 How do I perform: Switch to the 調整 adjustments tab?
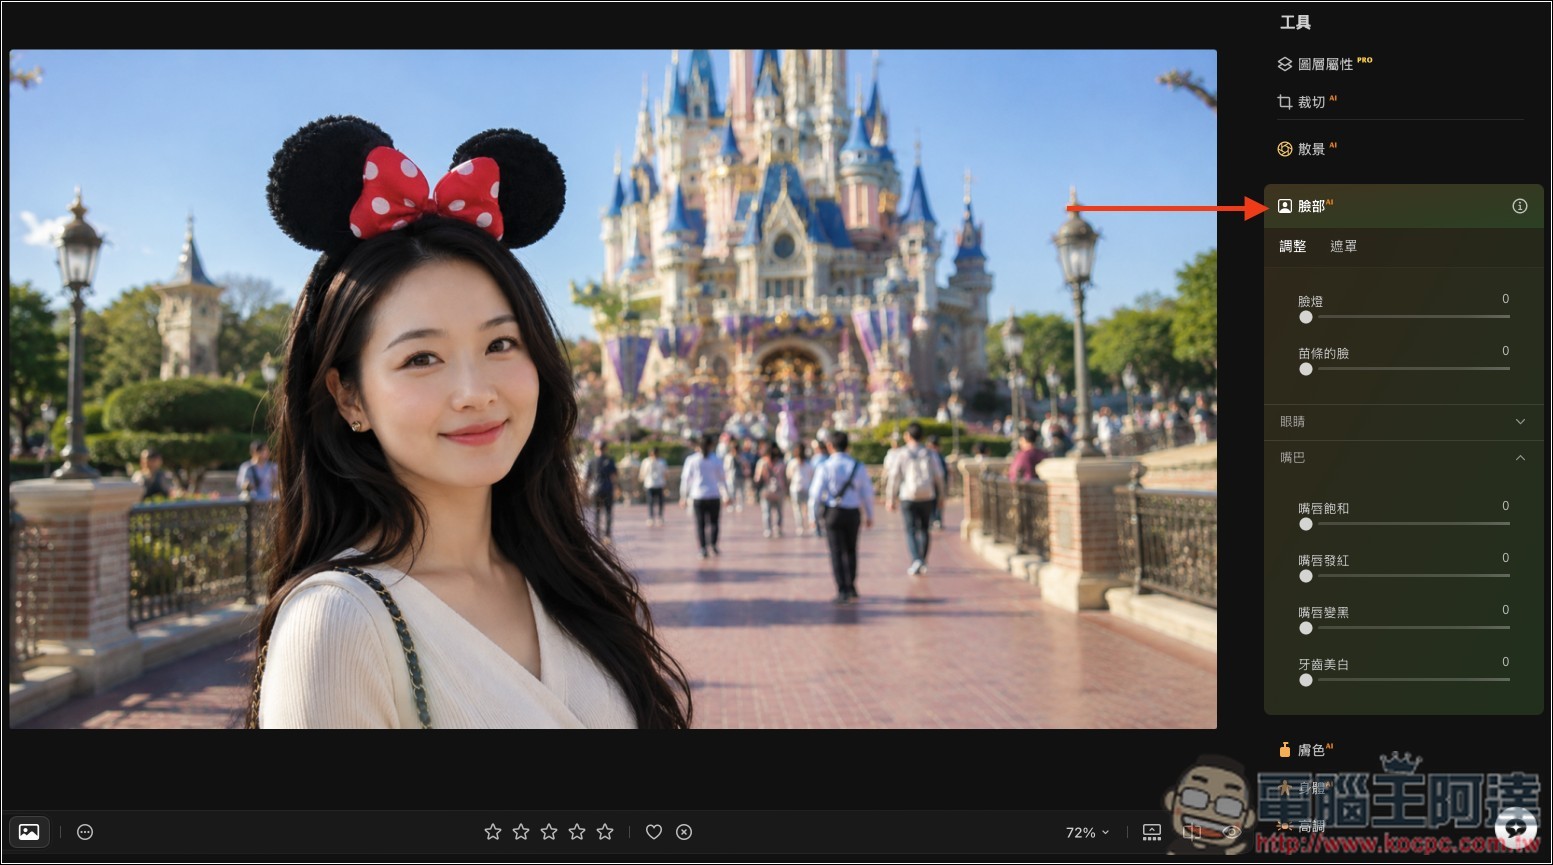click(1293, 246)
